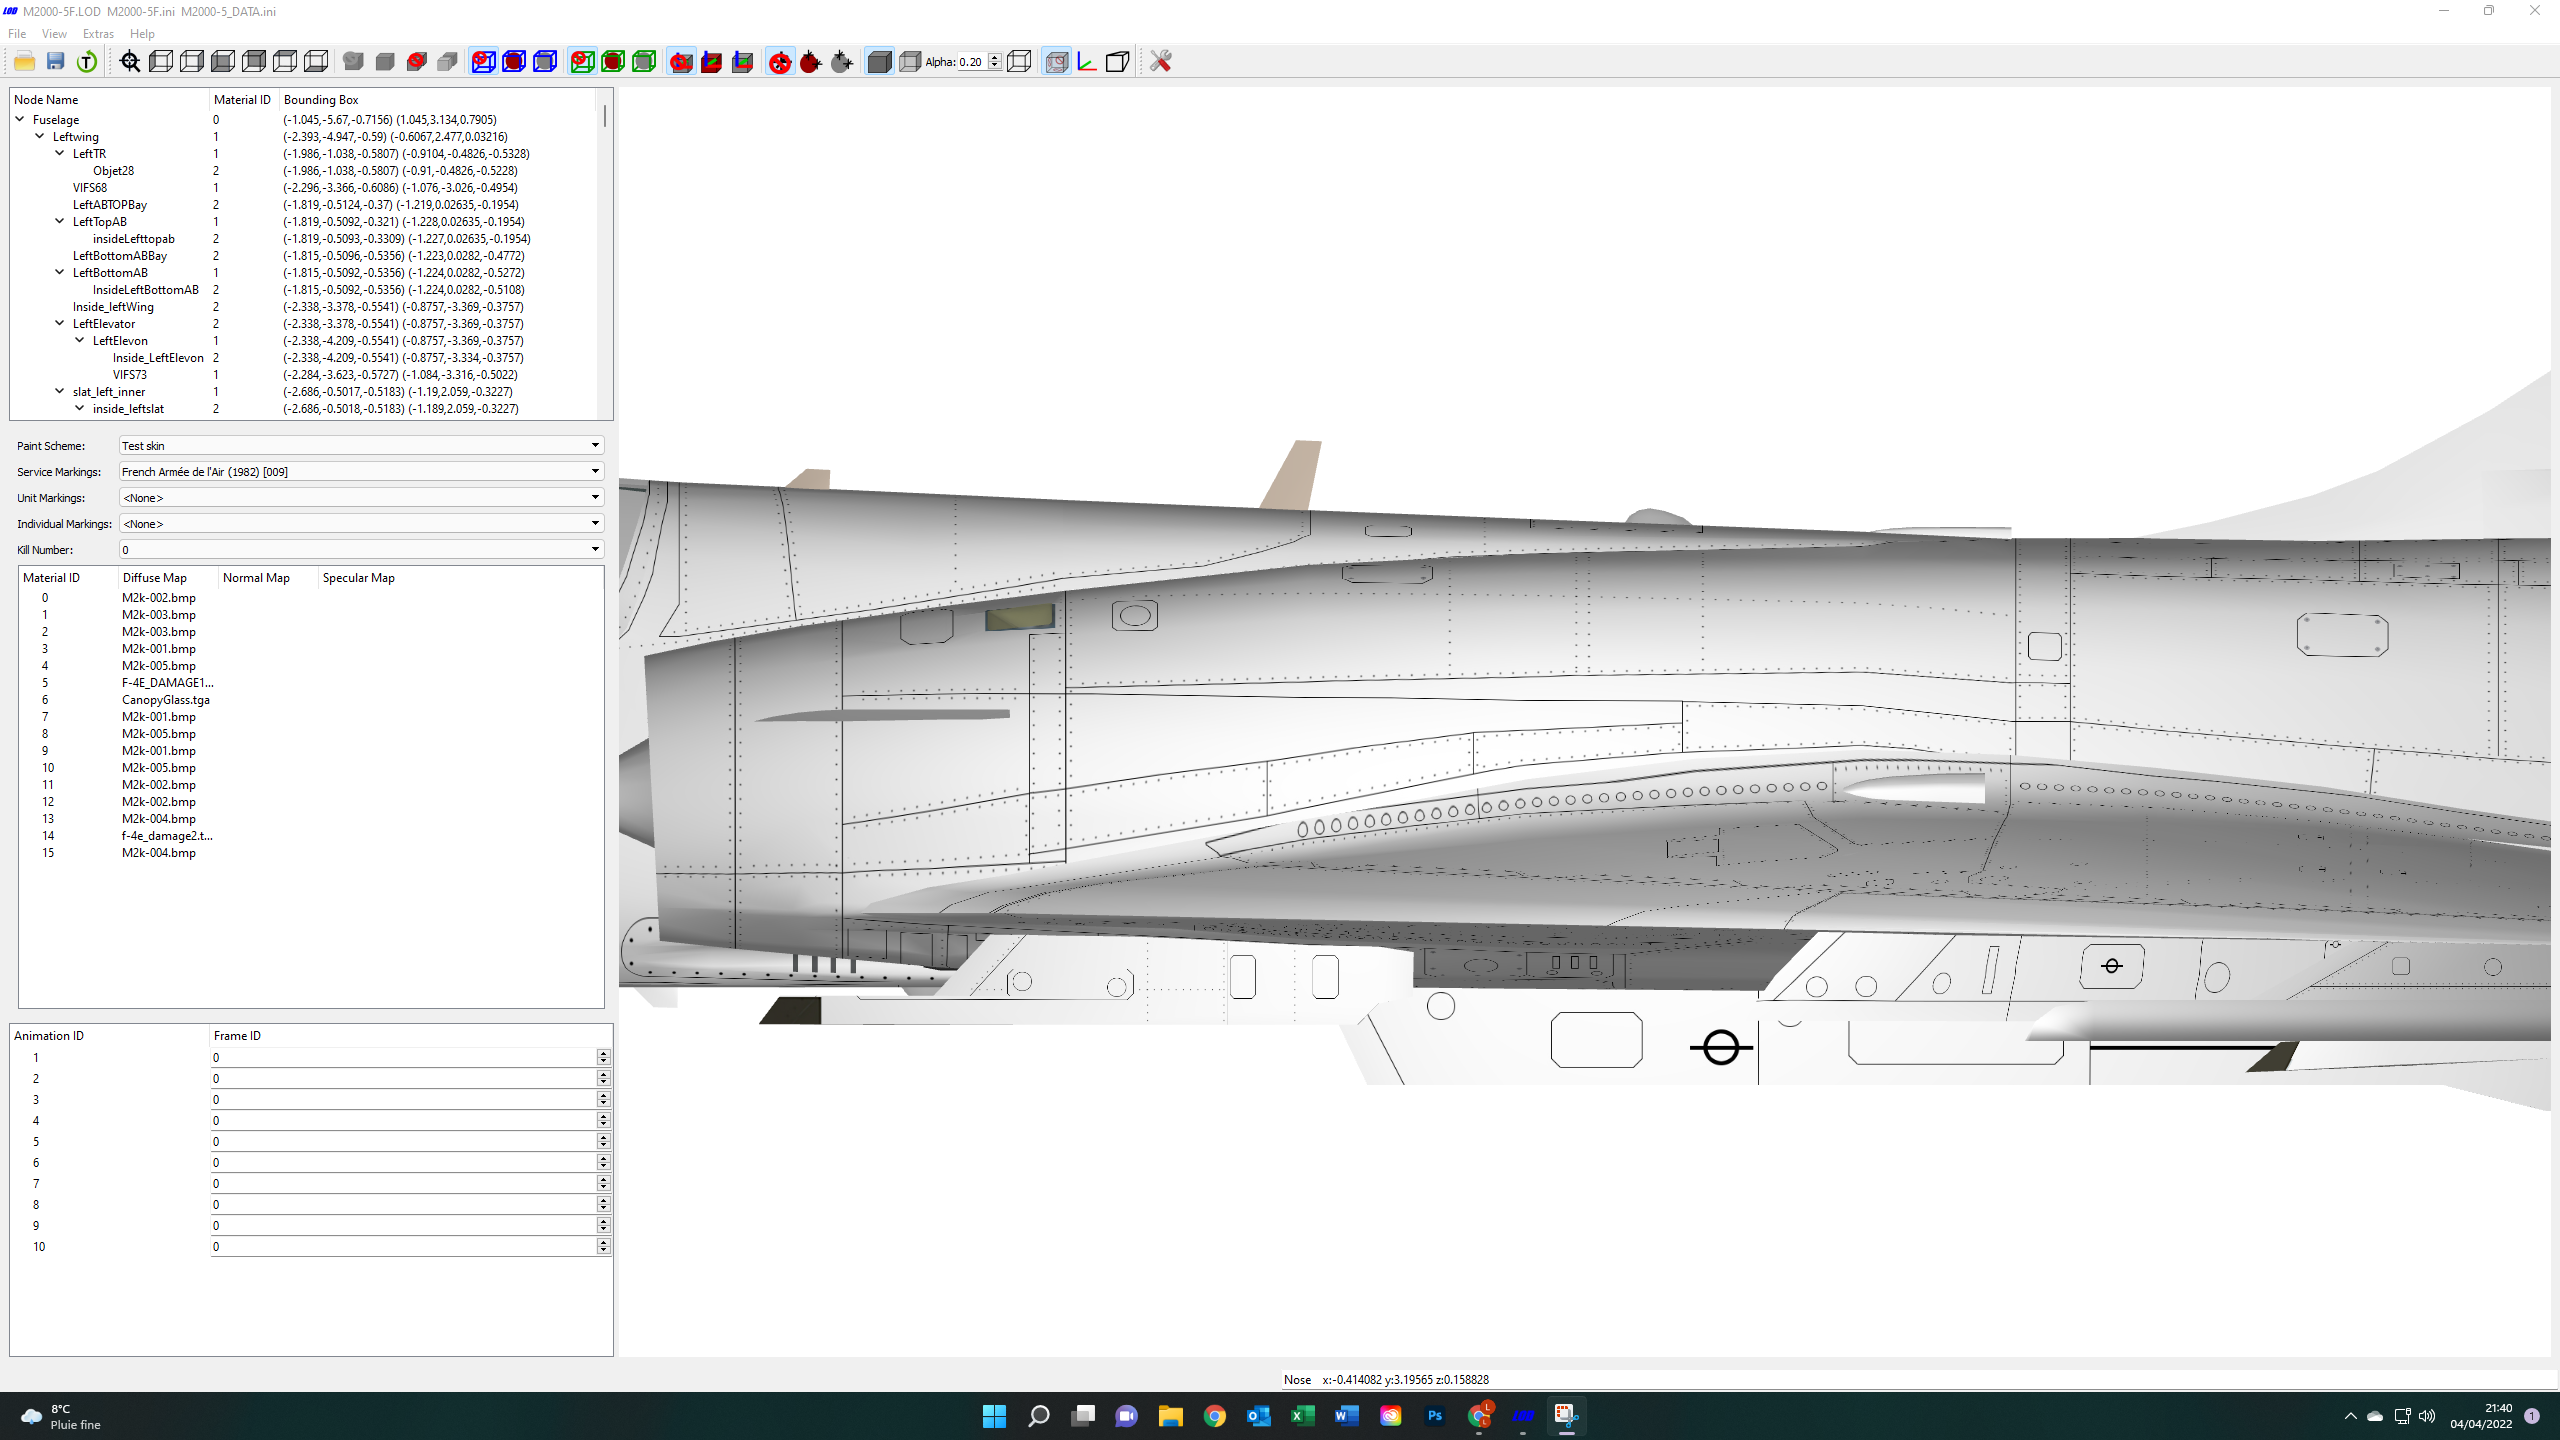Open the Paint Scheme dropdown
The width and height of the screenshot is (2560, 1440).
[x=361, y=445]
